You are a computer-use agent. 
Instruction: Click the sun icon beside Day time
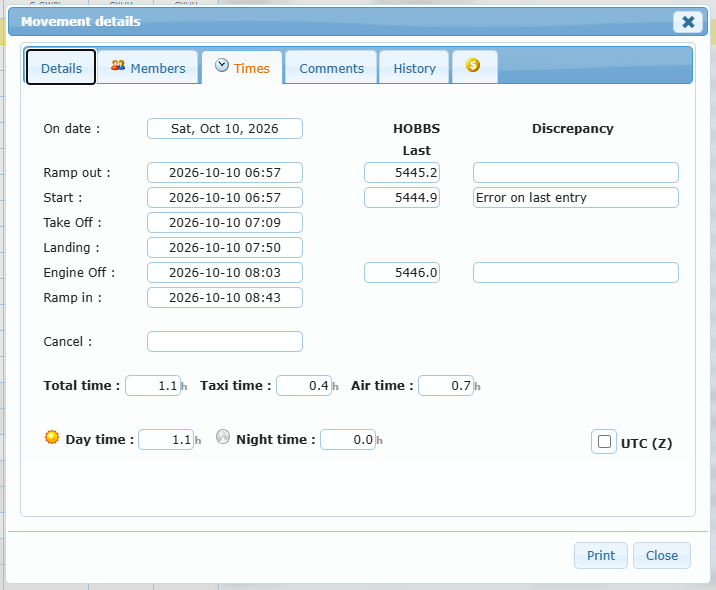52,437
